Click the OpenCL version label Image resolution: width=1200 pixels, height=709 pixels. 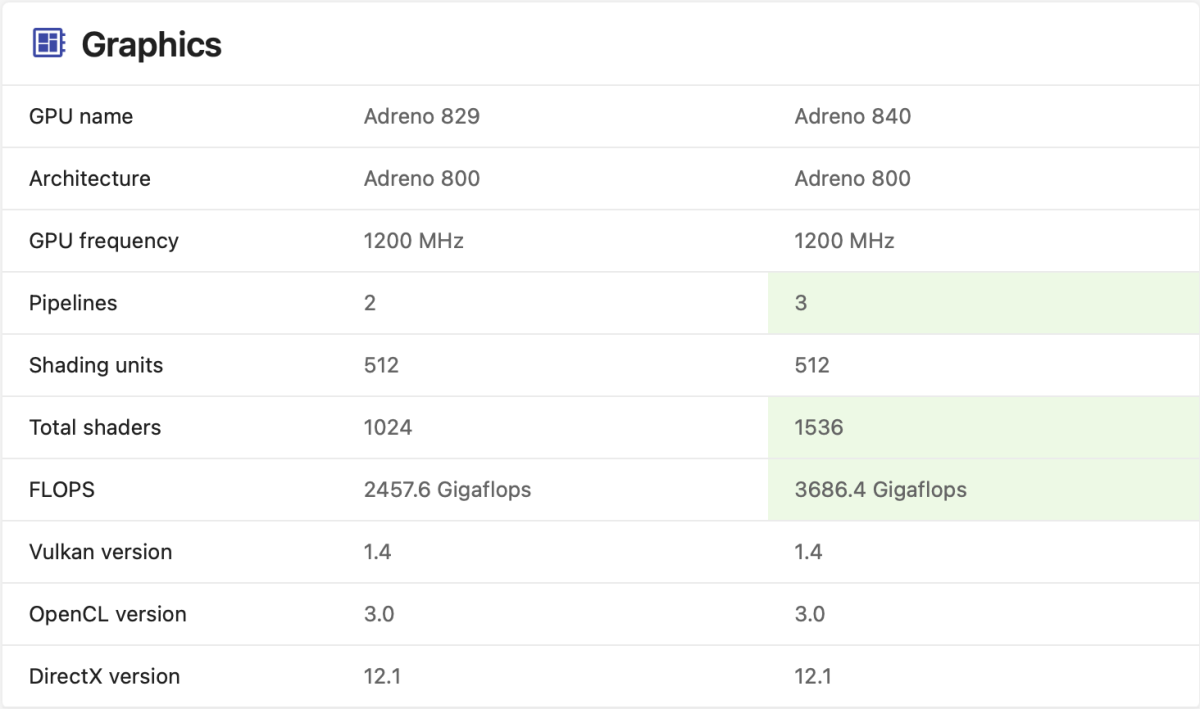click(x=108, y=613)
